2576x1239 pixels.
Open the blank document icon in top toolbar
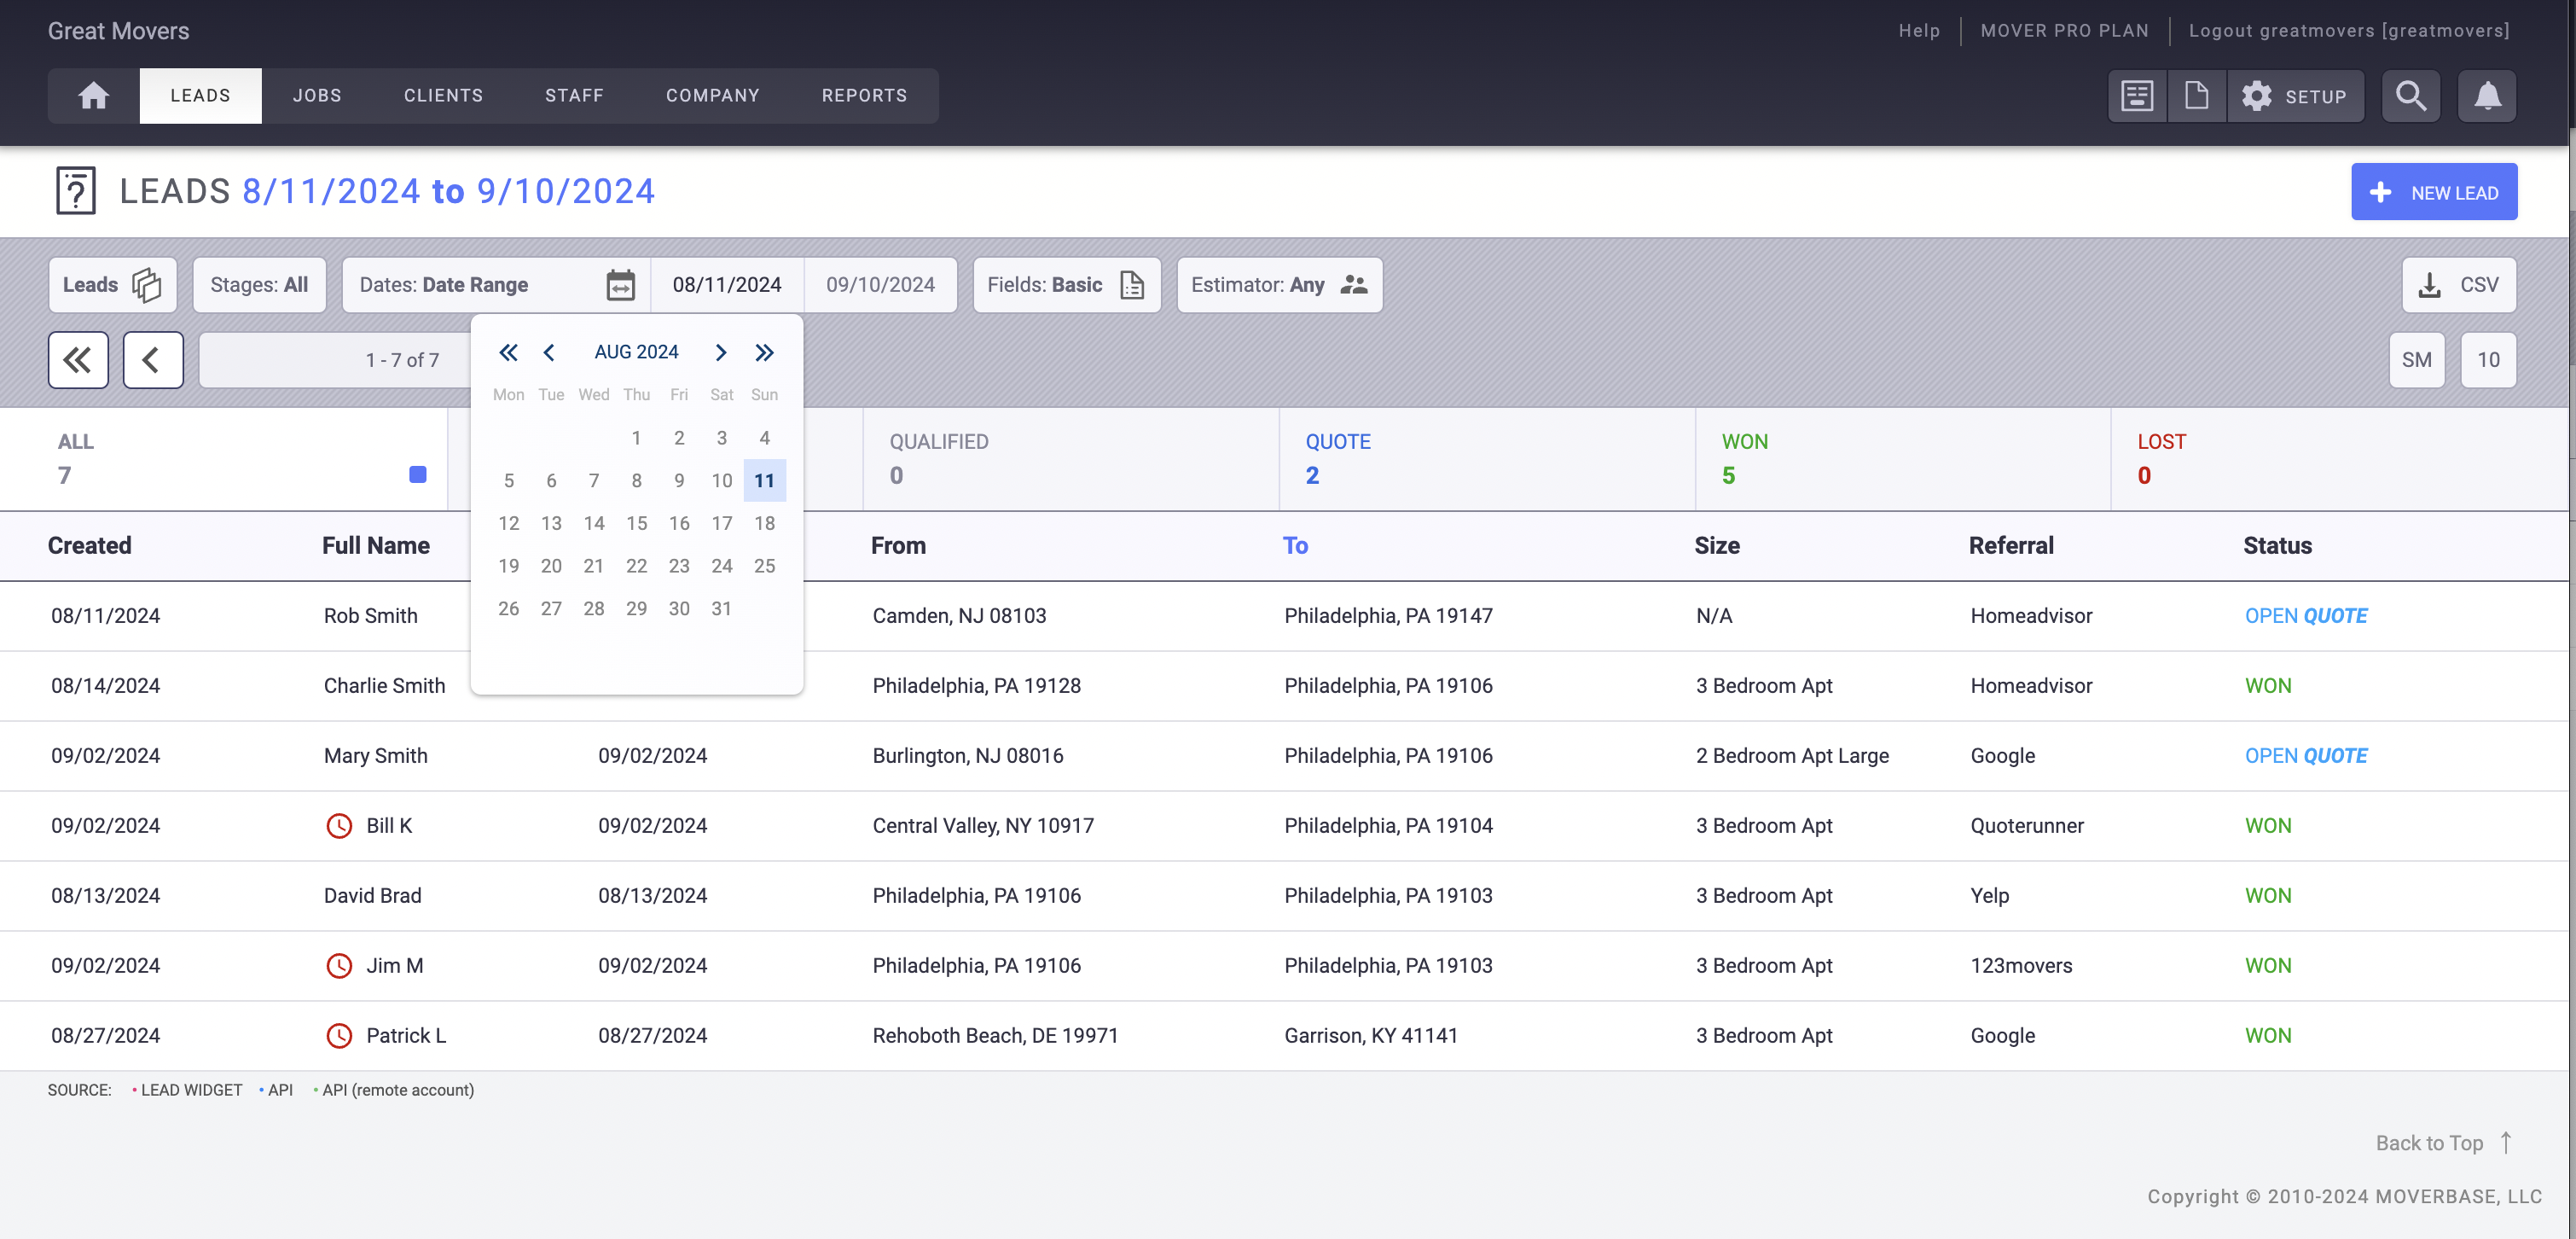(2196, 96)
